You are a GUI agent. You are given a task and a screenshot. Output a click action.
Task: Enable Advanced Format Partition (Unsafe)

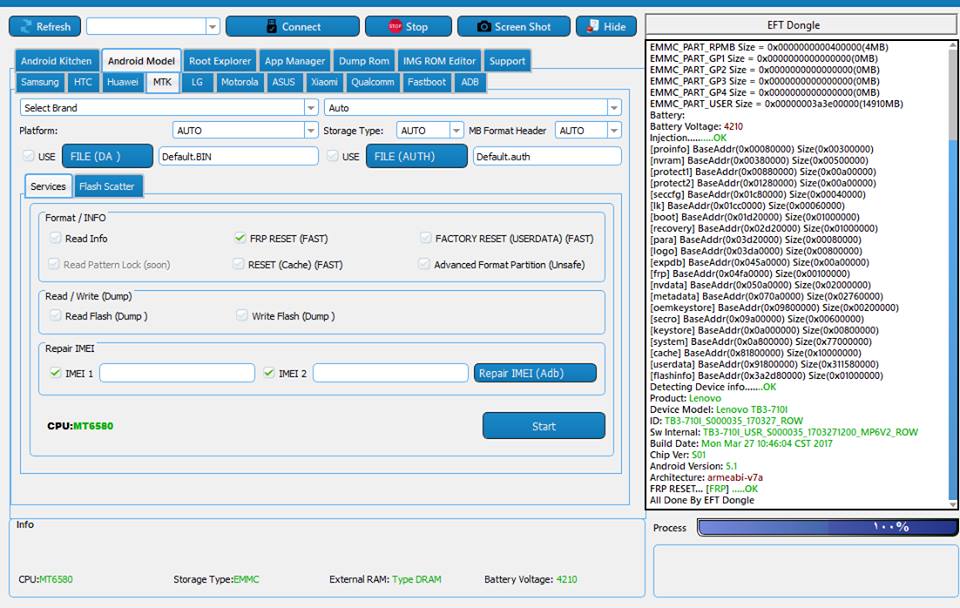point(424,264)
